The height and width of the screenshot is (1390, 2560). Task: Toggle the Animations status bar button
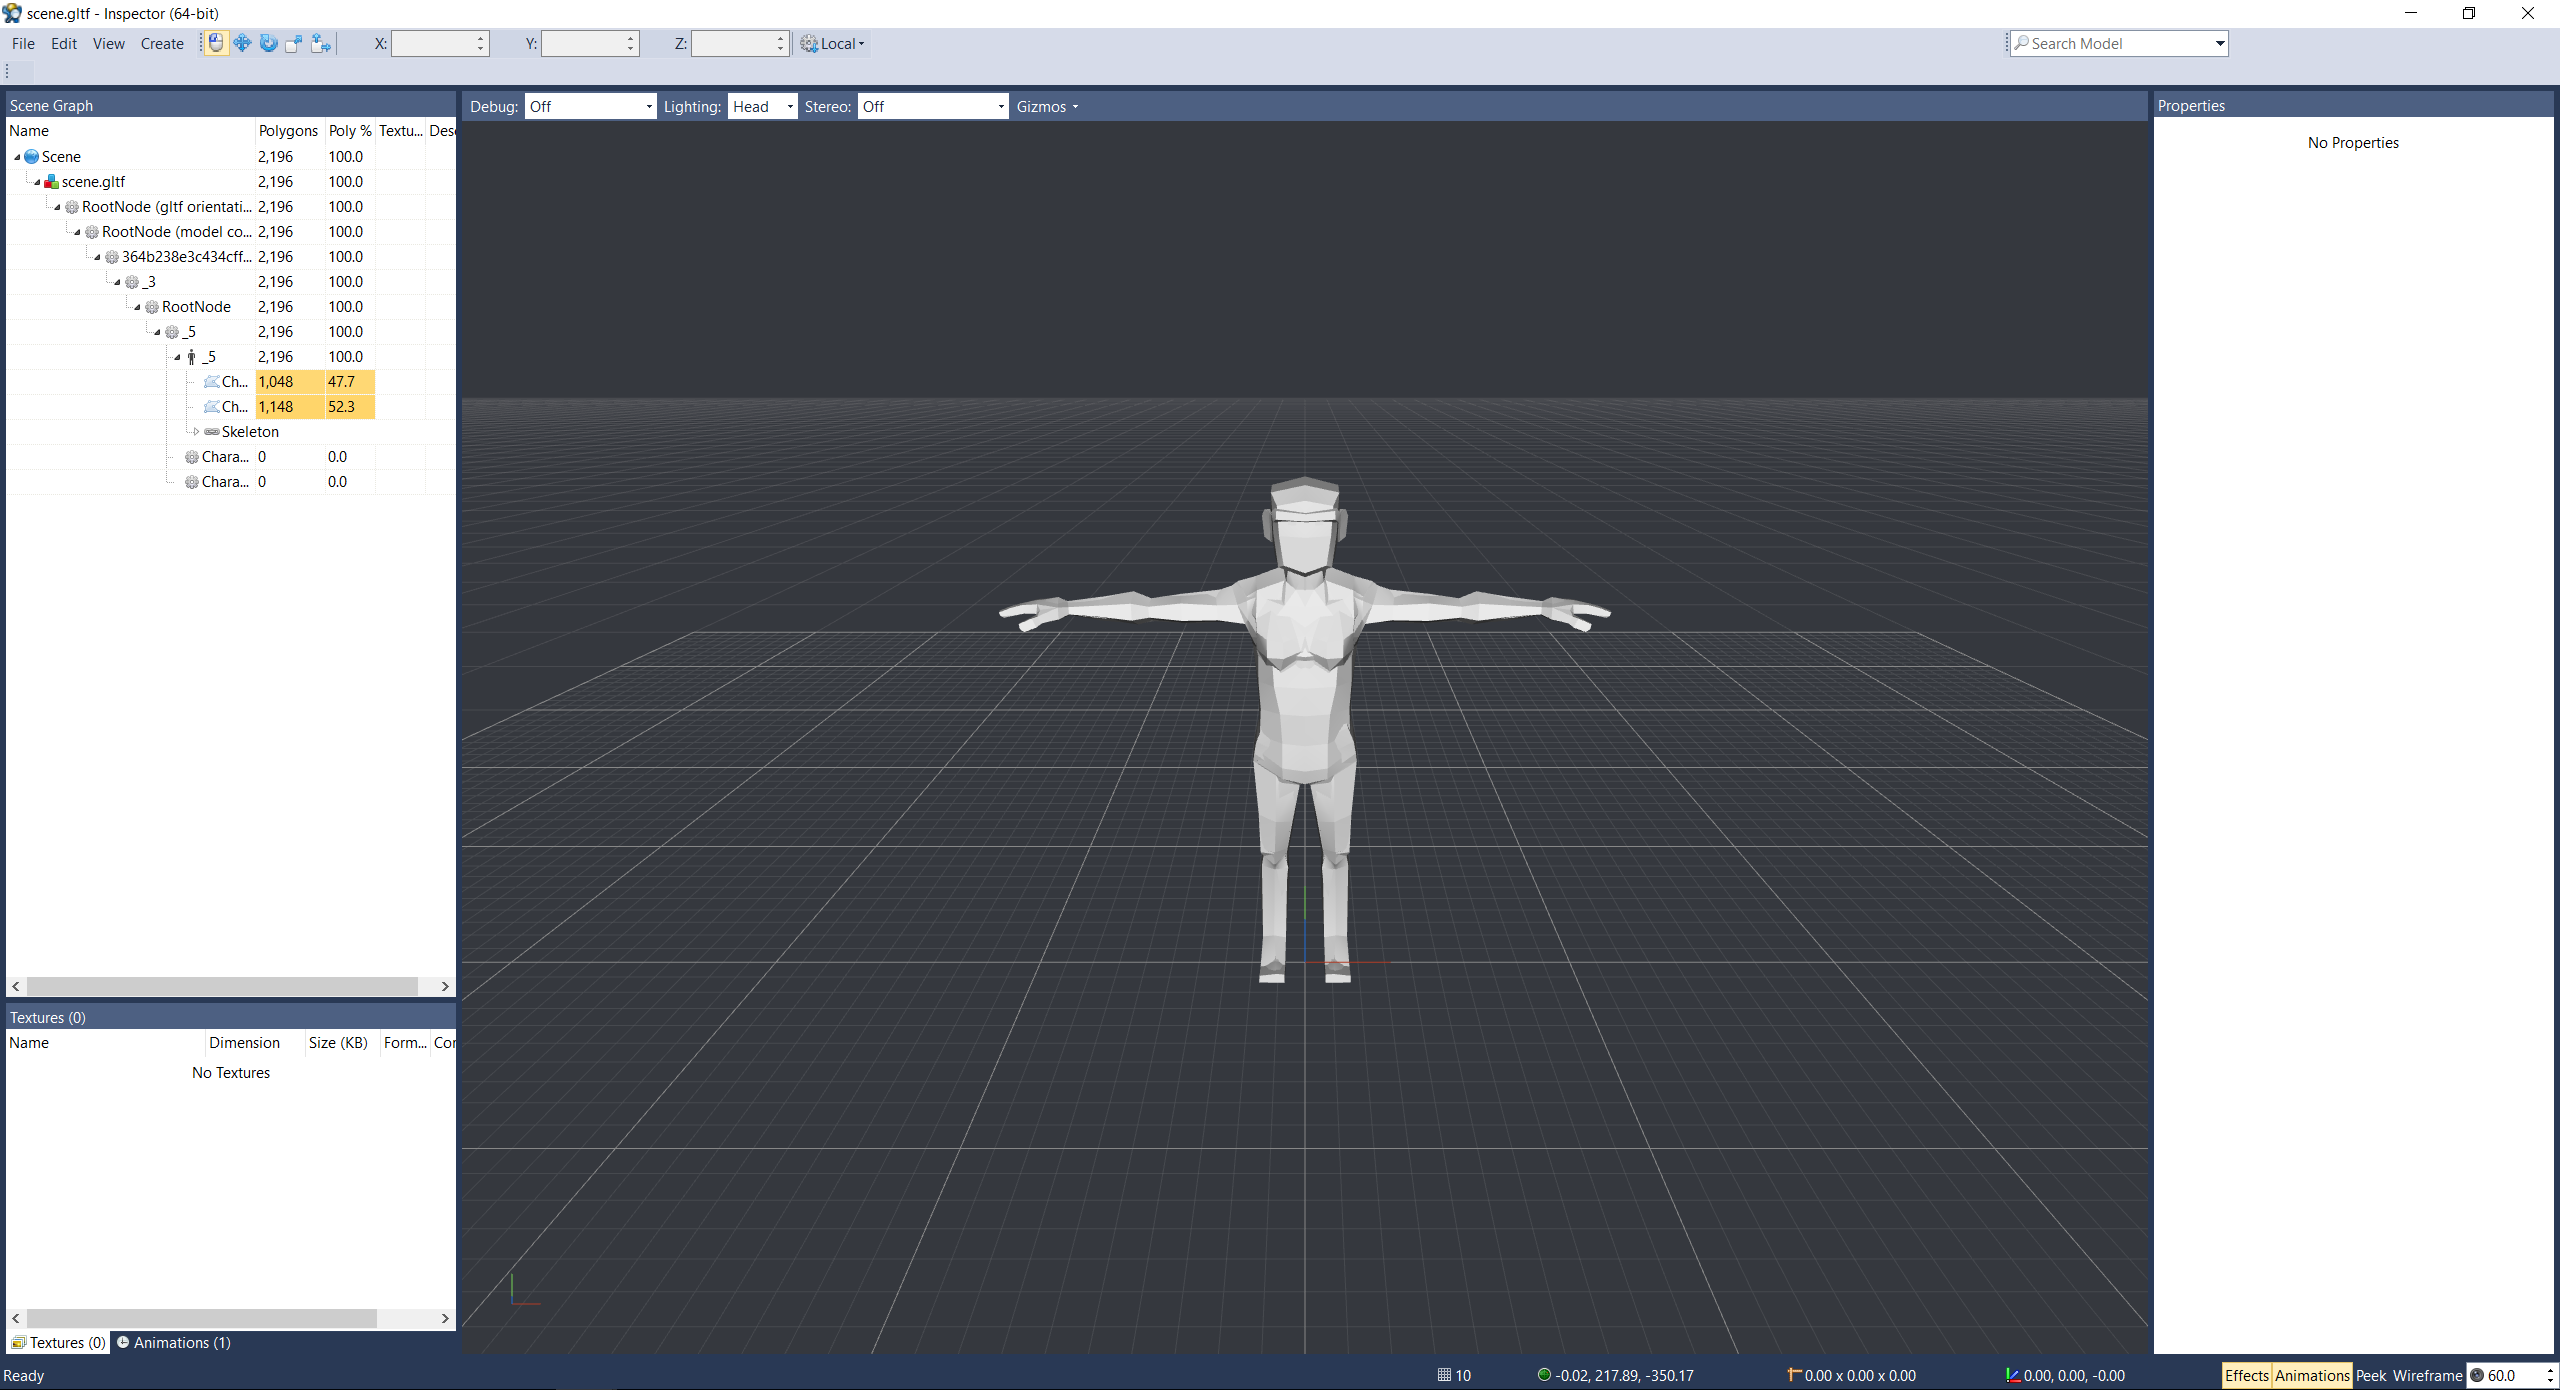click(x=2311, y=1375)
